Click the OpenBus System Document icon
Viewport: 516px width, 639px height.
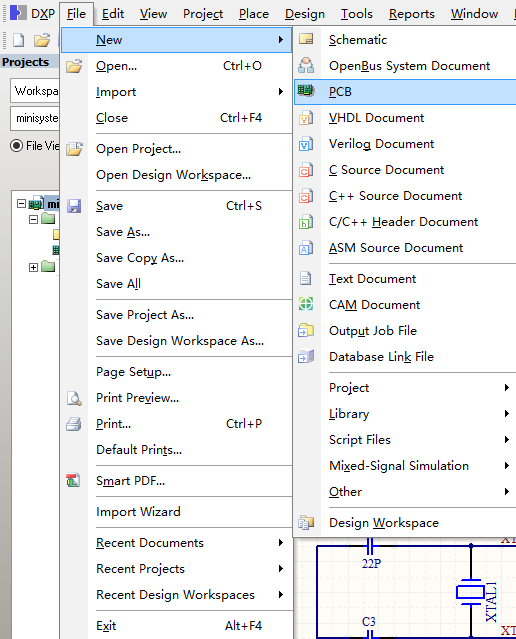point(306,66)
